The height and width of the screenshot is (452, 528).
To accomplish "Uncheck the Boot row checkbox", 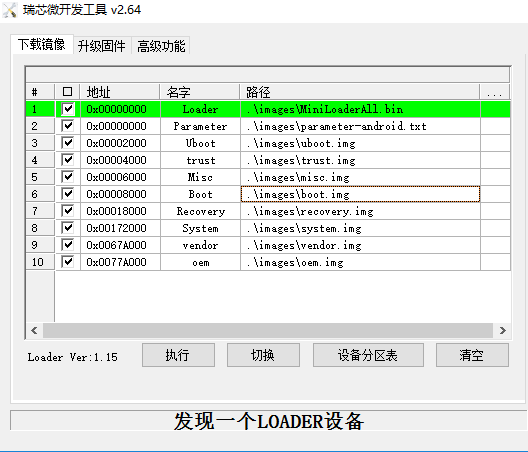I will 68,194.
